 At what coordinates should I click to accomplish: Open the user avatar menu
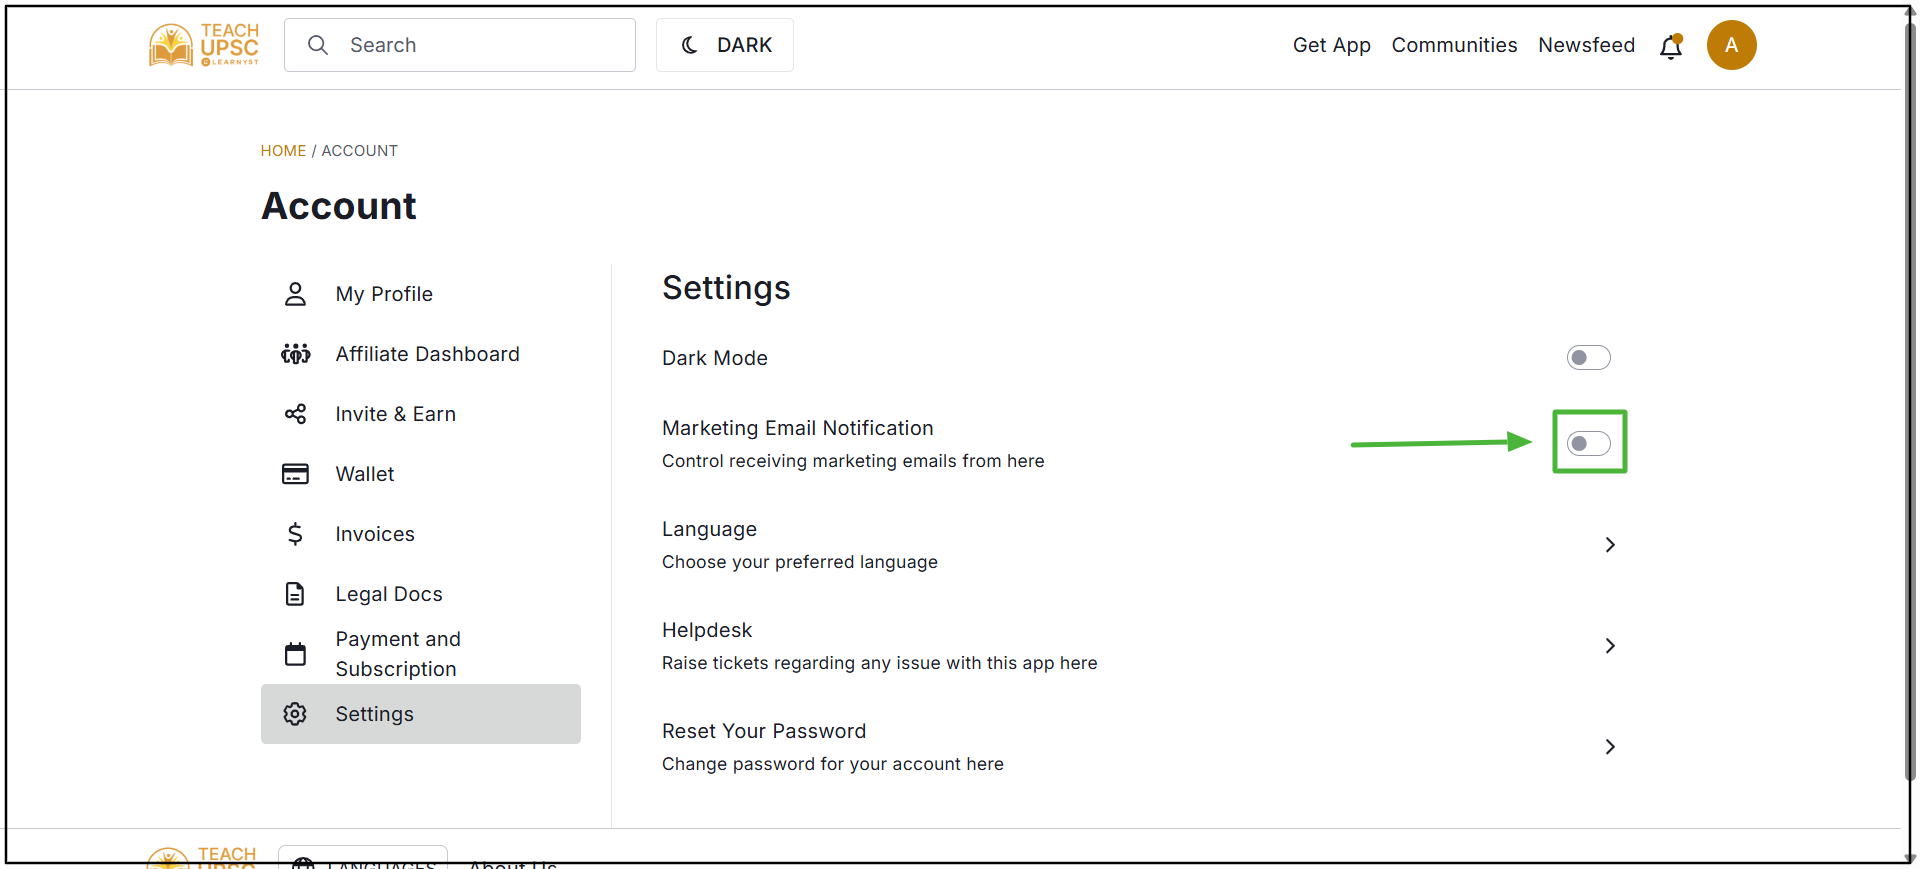coord(1731,45)
